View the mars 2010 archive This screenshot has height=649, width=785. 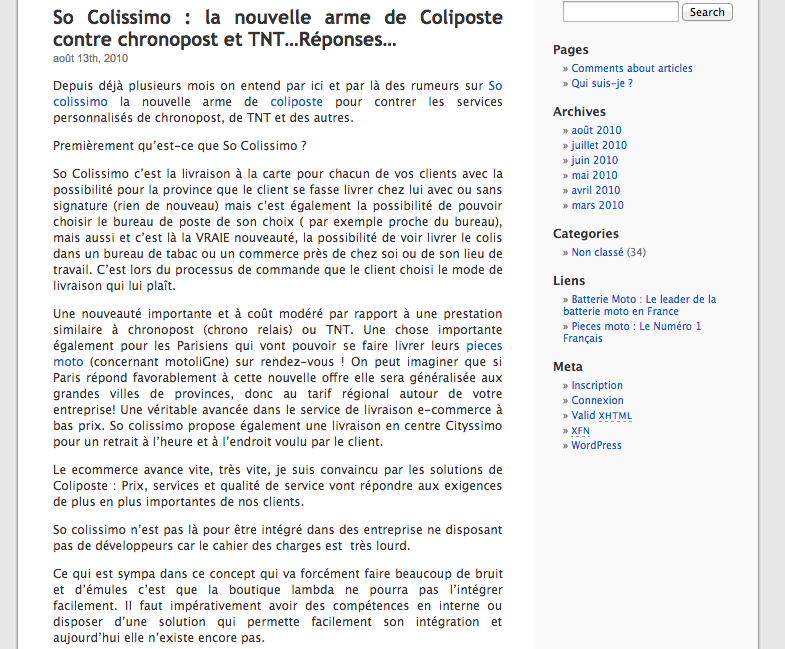pos(598,205)
